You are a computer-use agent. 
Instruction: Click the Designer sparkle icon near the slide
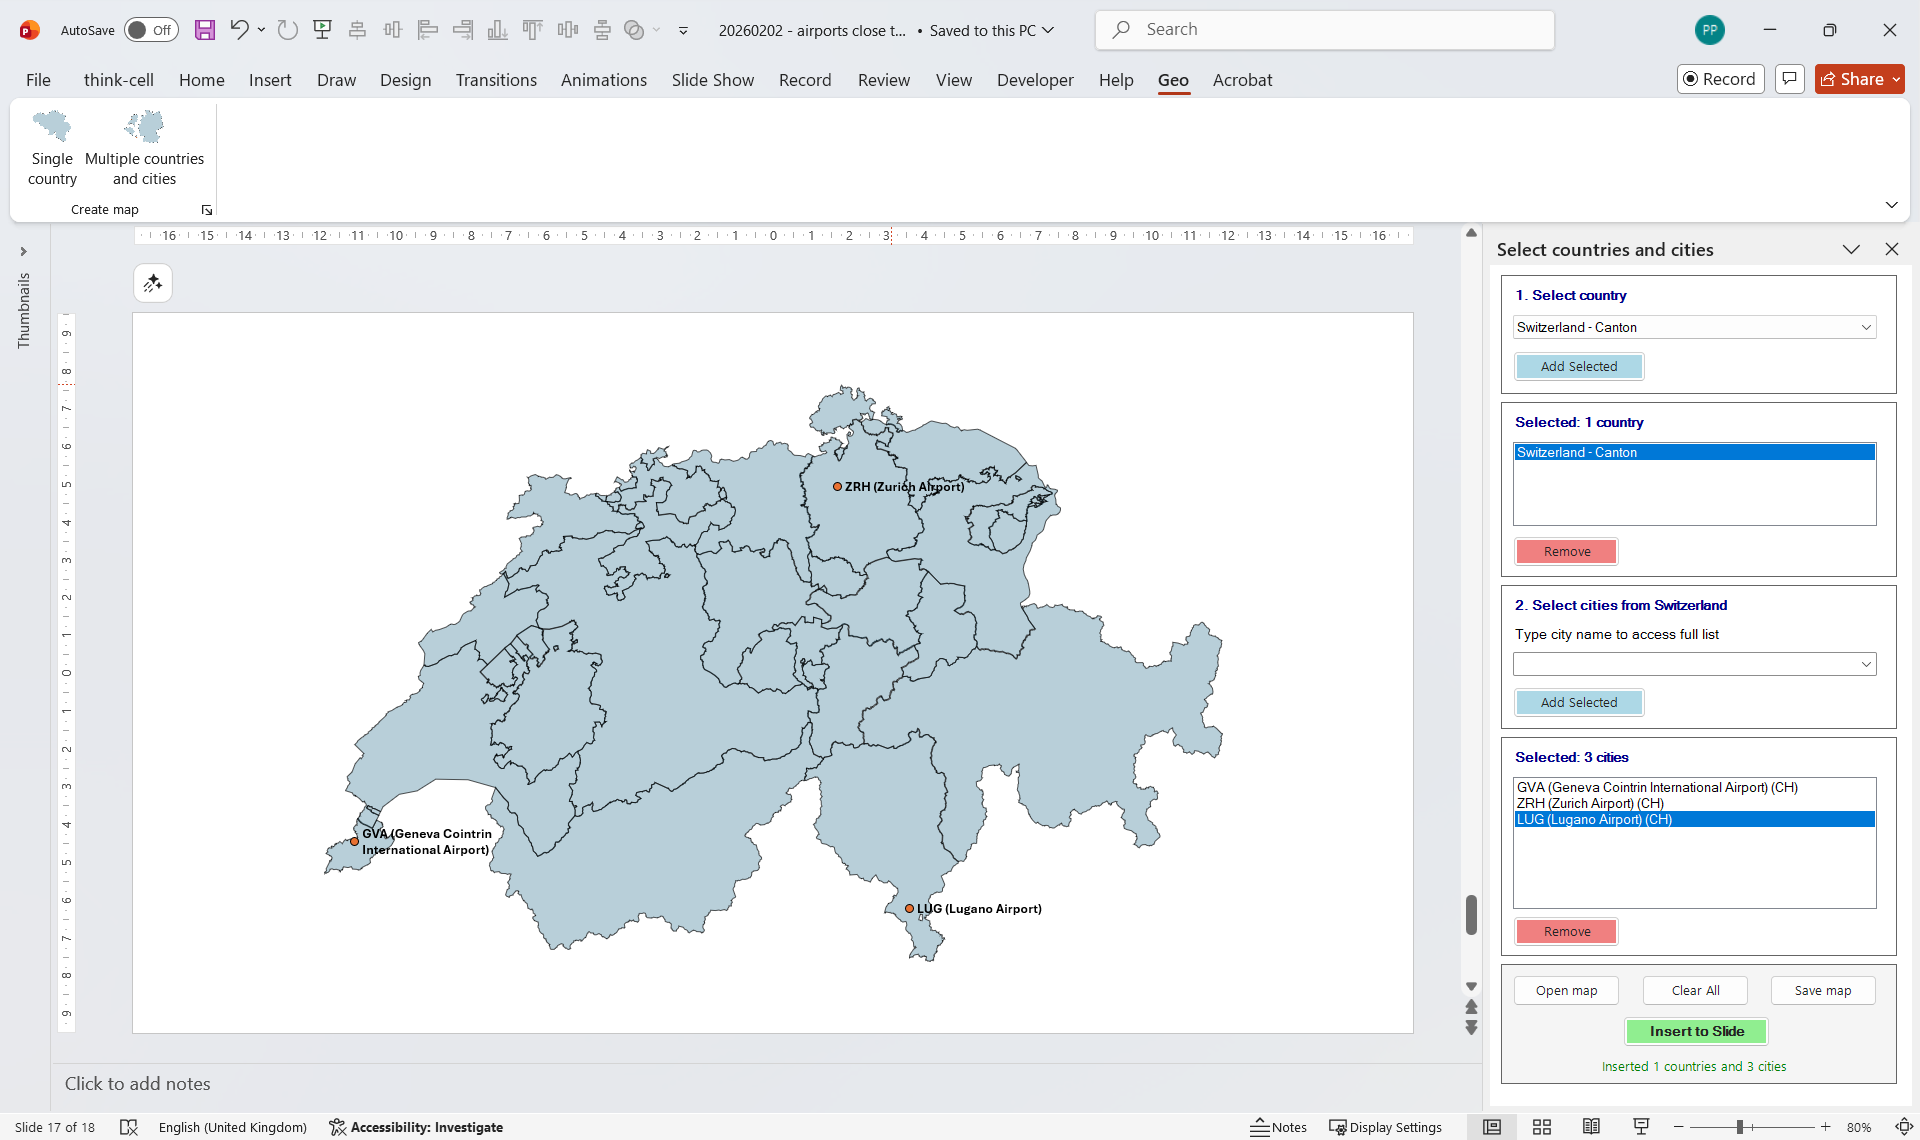click(x=153, y=283)
